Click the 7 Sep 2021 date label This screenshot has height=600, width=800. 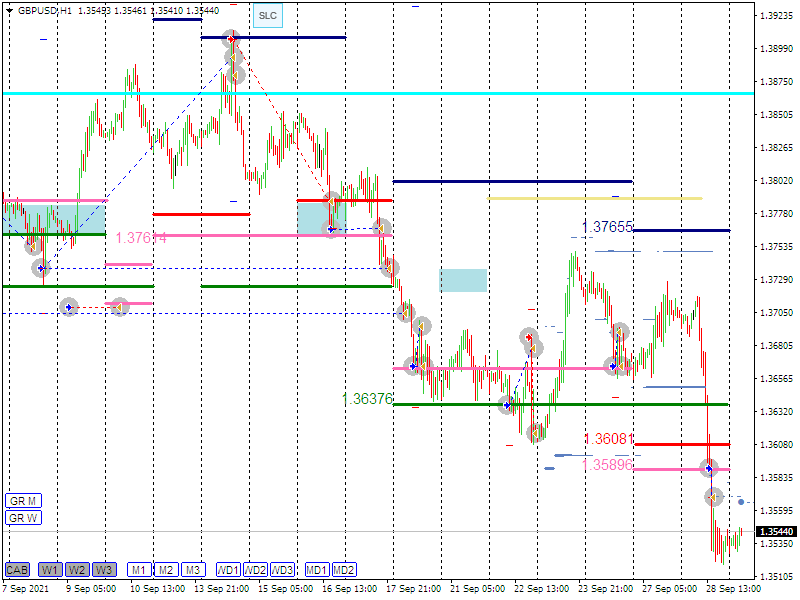point(26,589)
